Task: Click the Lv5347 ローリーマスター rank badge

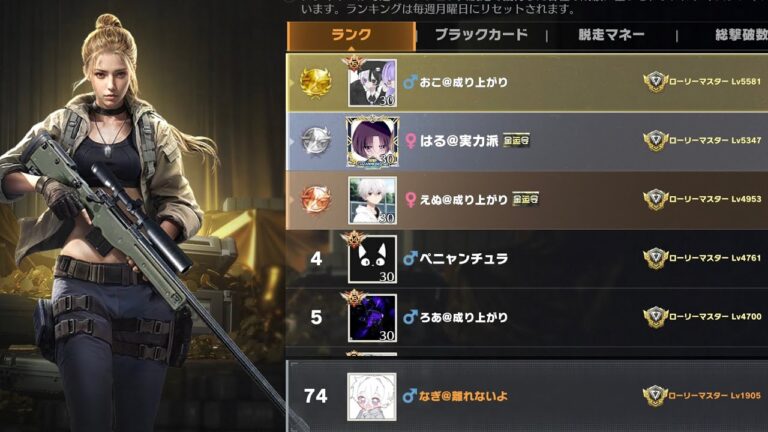Action: click(x=656, y=141)
